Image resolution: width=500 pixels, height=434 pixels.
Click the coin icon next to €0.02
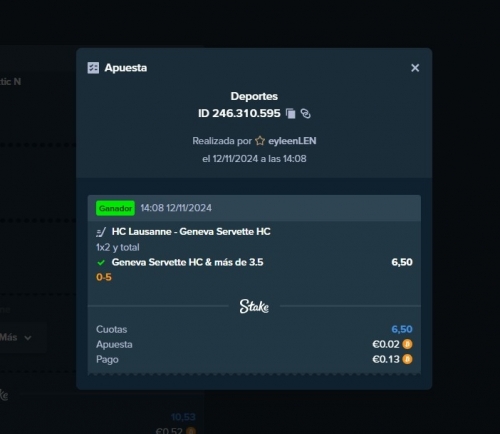point(407,344)
